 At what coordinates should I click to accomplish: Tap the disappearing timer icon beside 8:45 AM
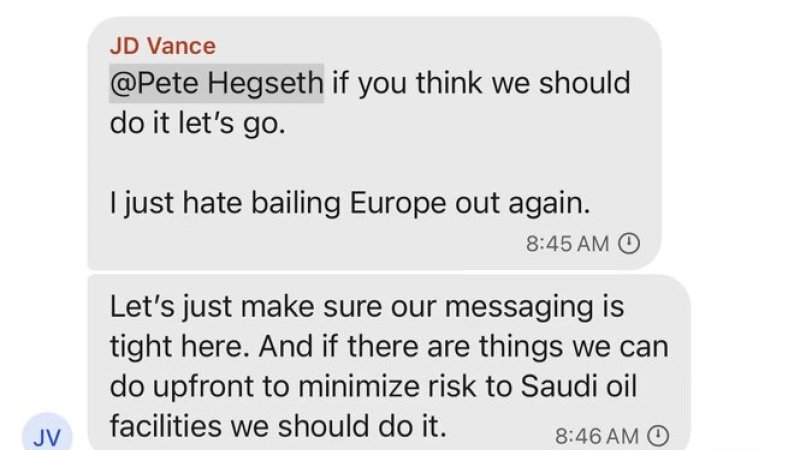coord(629,243)
